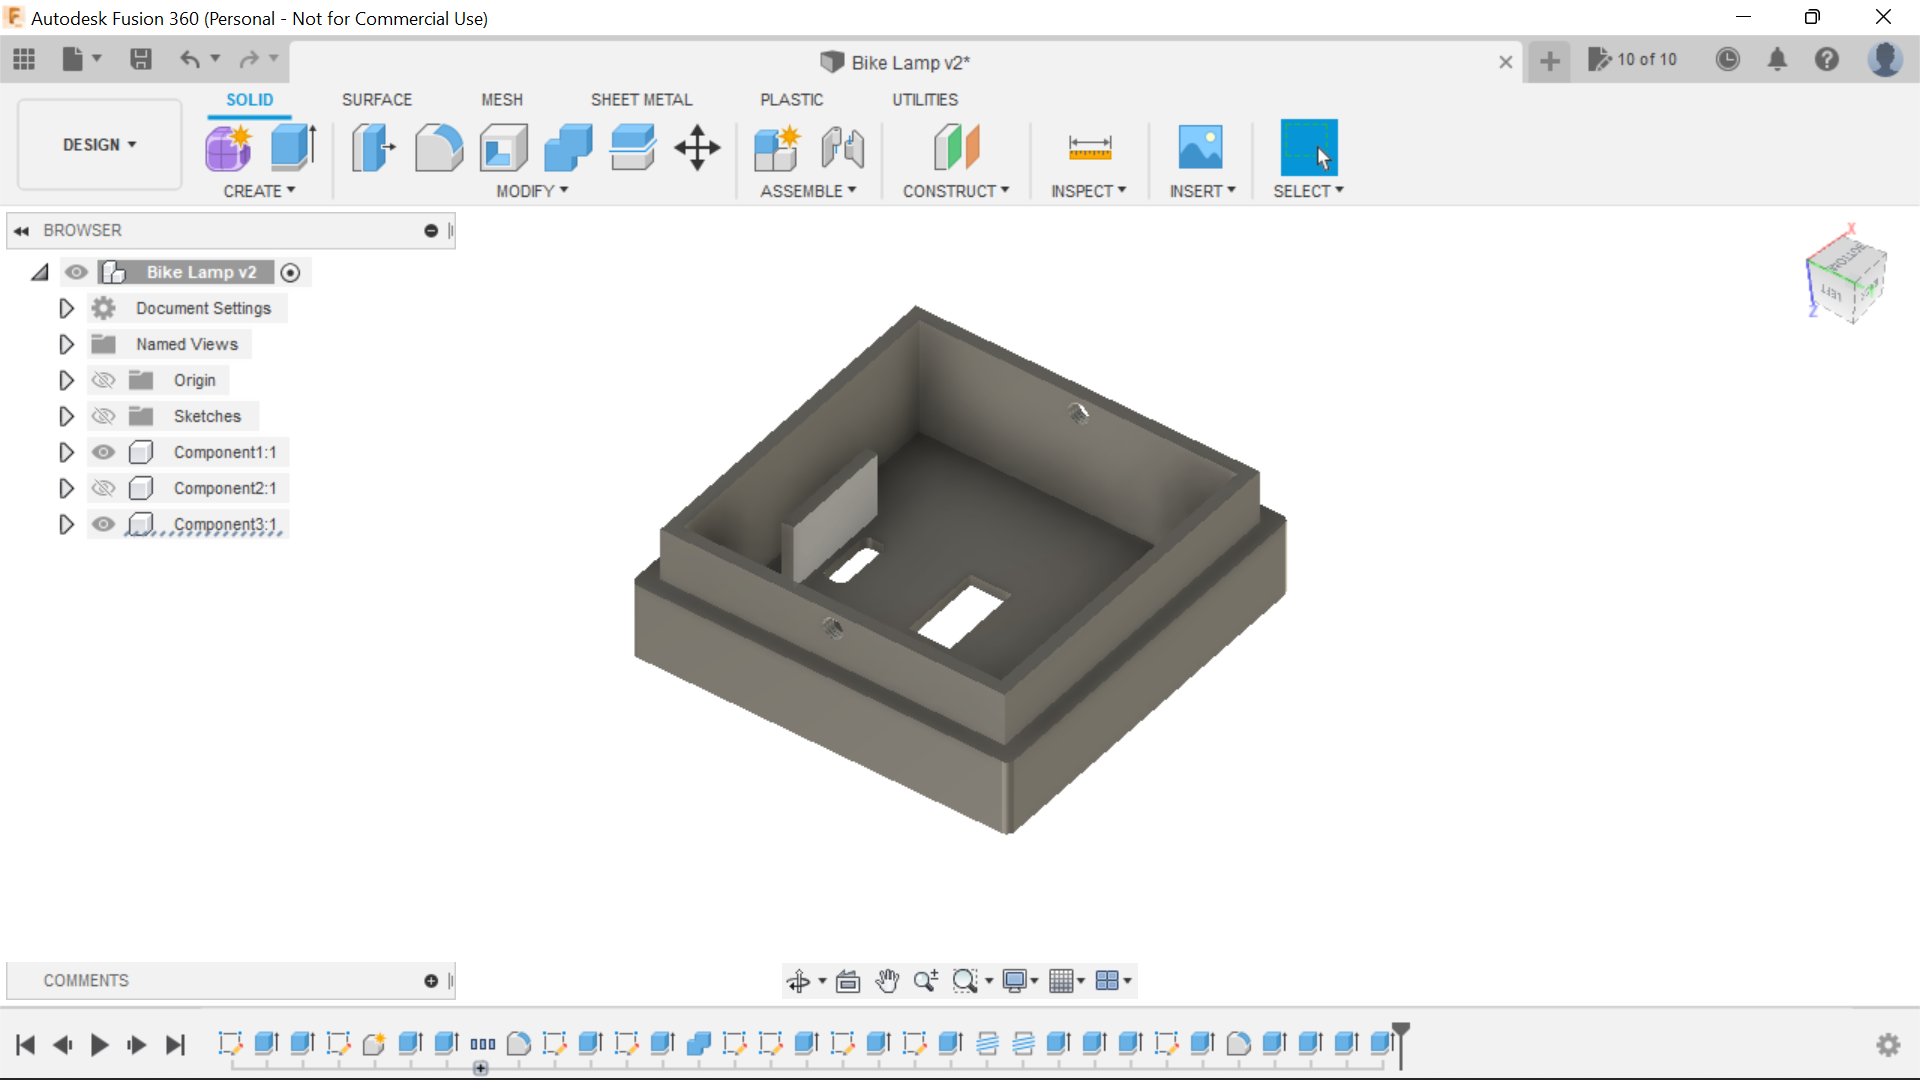Open the Joint tool

coord(842,147)
